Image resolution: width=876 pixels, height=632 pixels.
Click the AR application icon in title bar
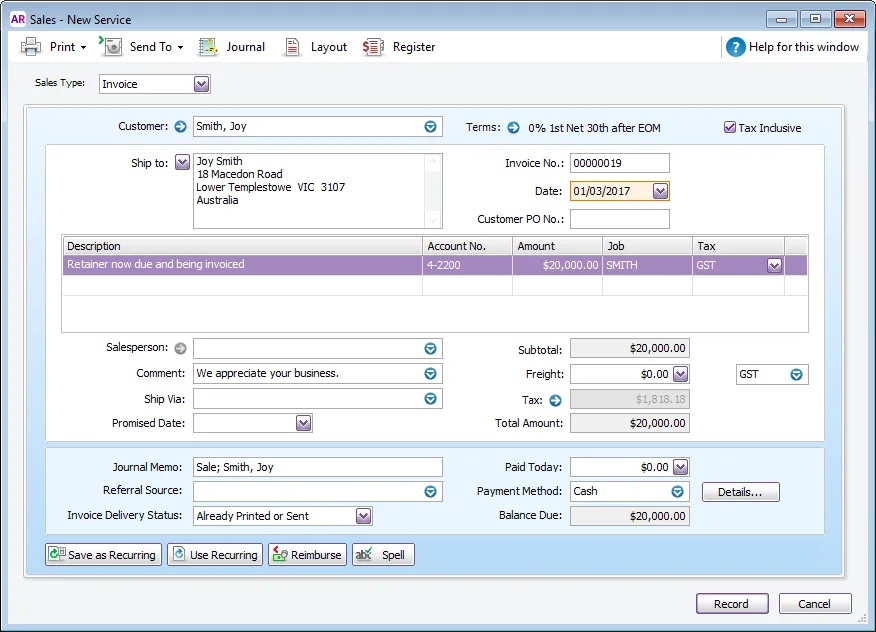coord(18,19)
